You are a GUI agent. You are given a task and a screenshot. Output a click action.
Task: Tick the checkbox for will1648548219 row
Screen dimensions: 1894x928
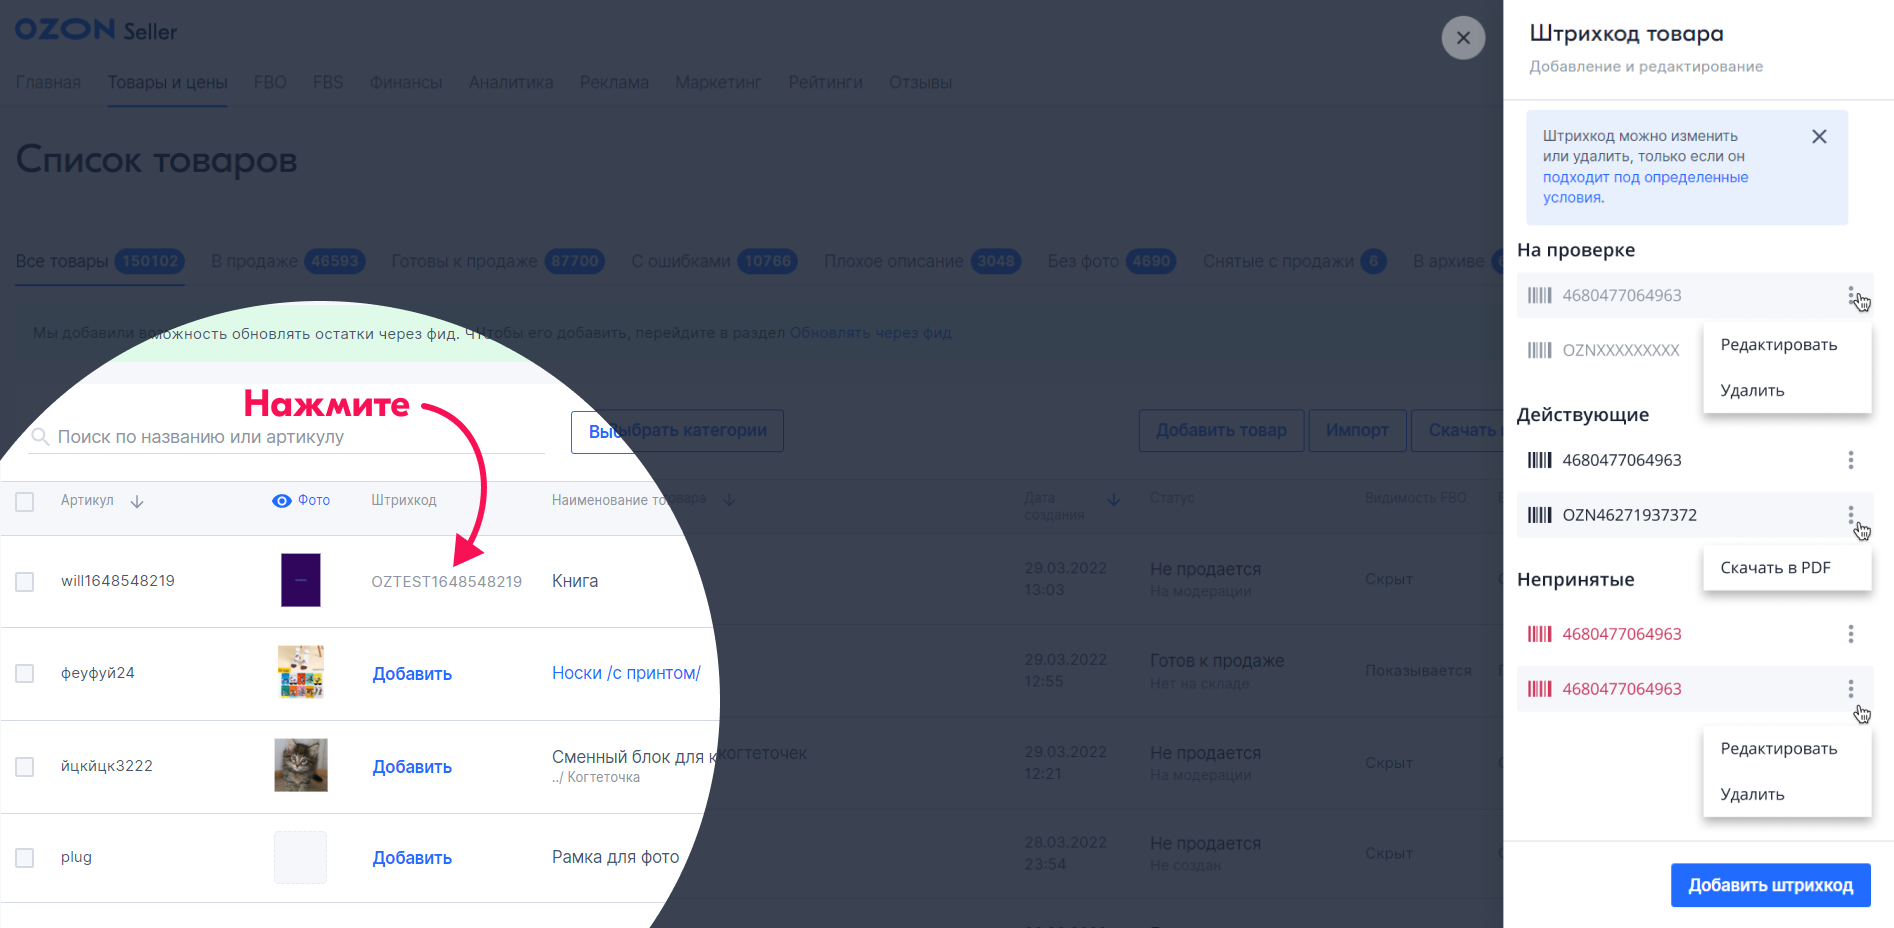pyautogui.click(x=25, y=582)
